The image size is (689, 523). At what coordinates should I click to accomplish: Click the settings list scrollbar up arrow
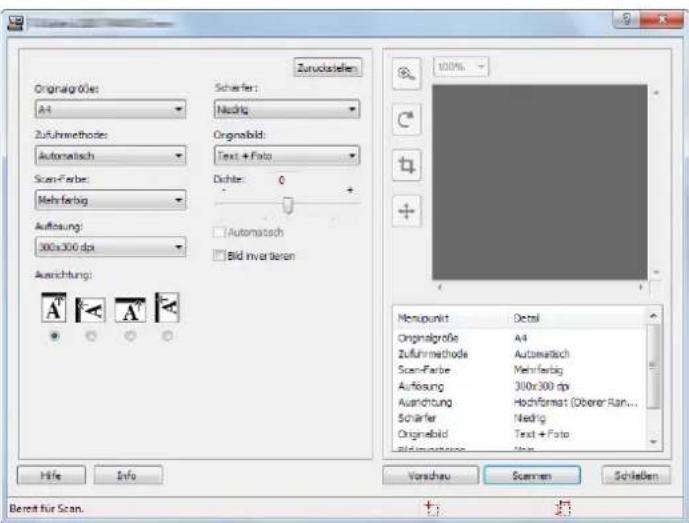click(653, 316)
